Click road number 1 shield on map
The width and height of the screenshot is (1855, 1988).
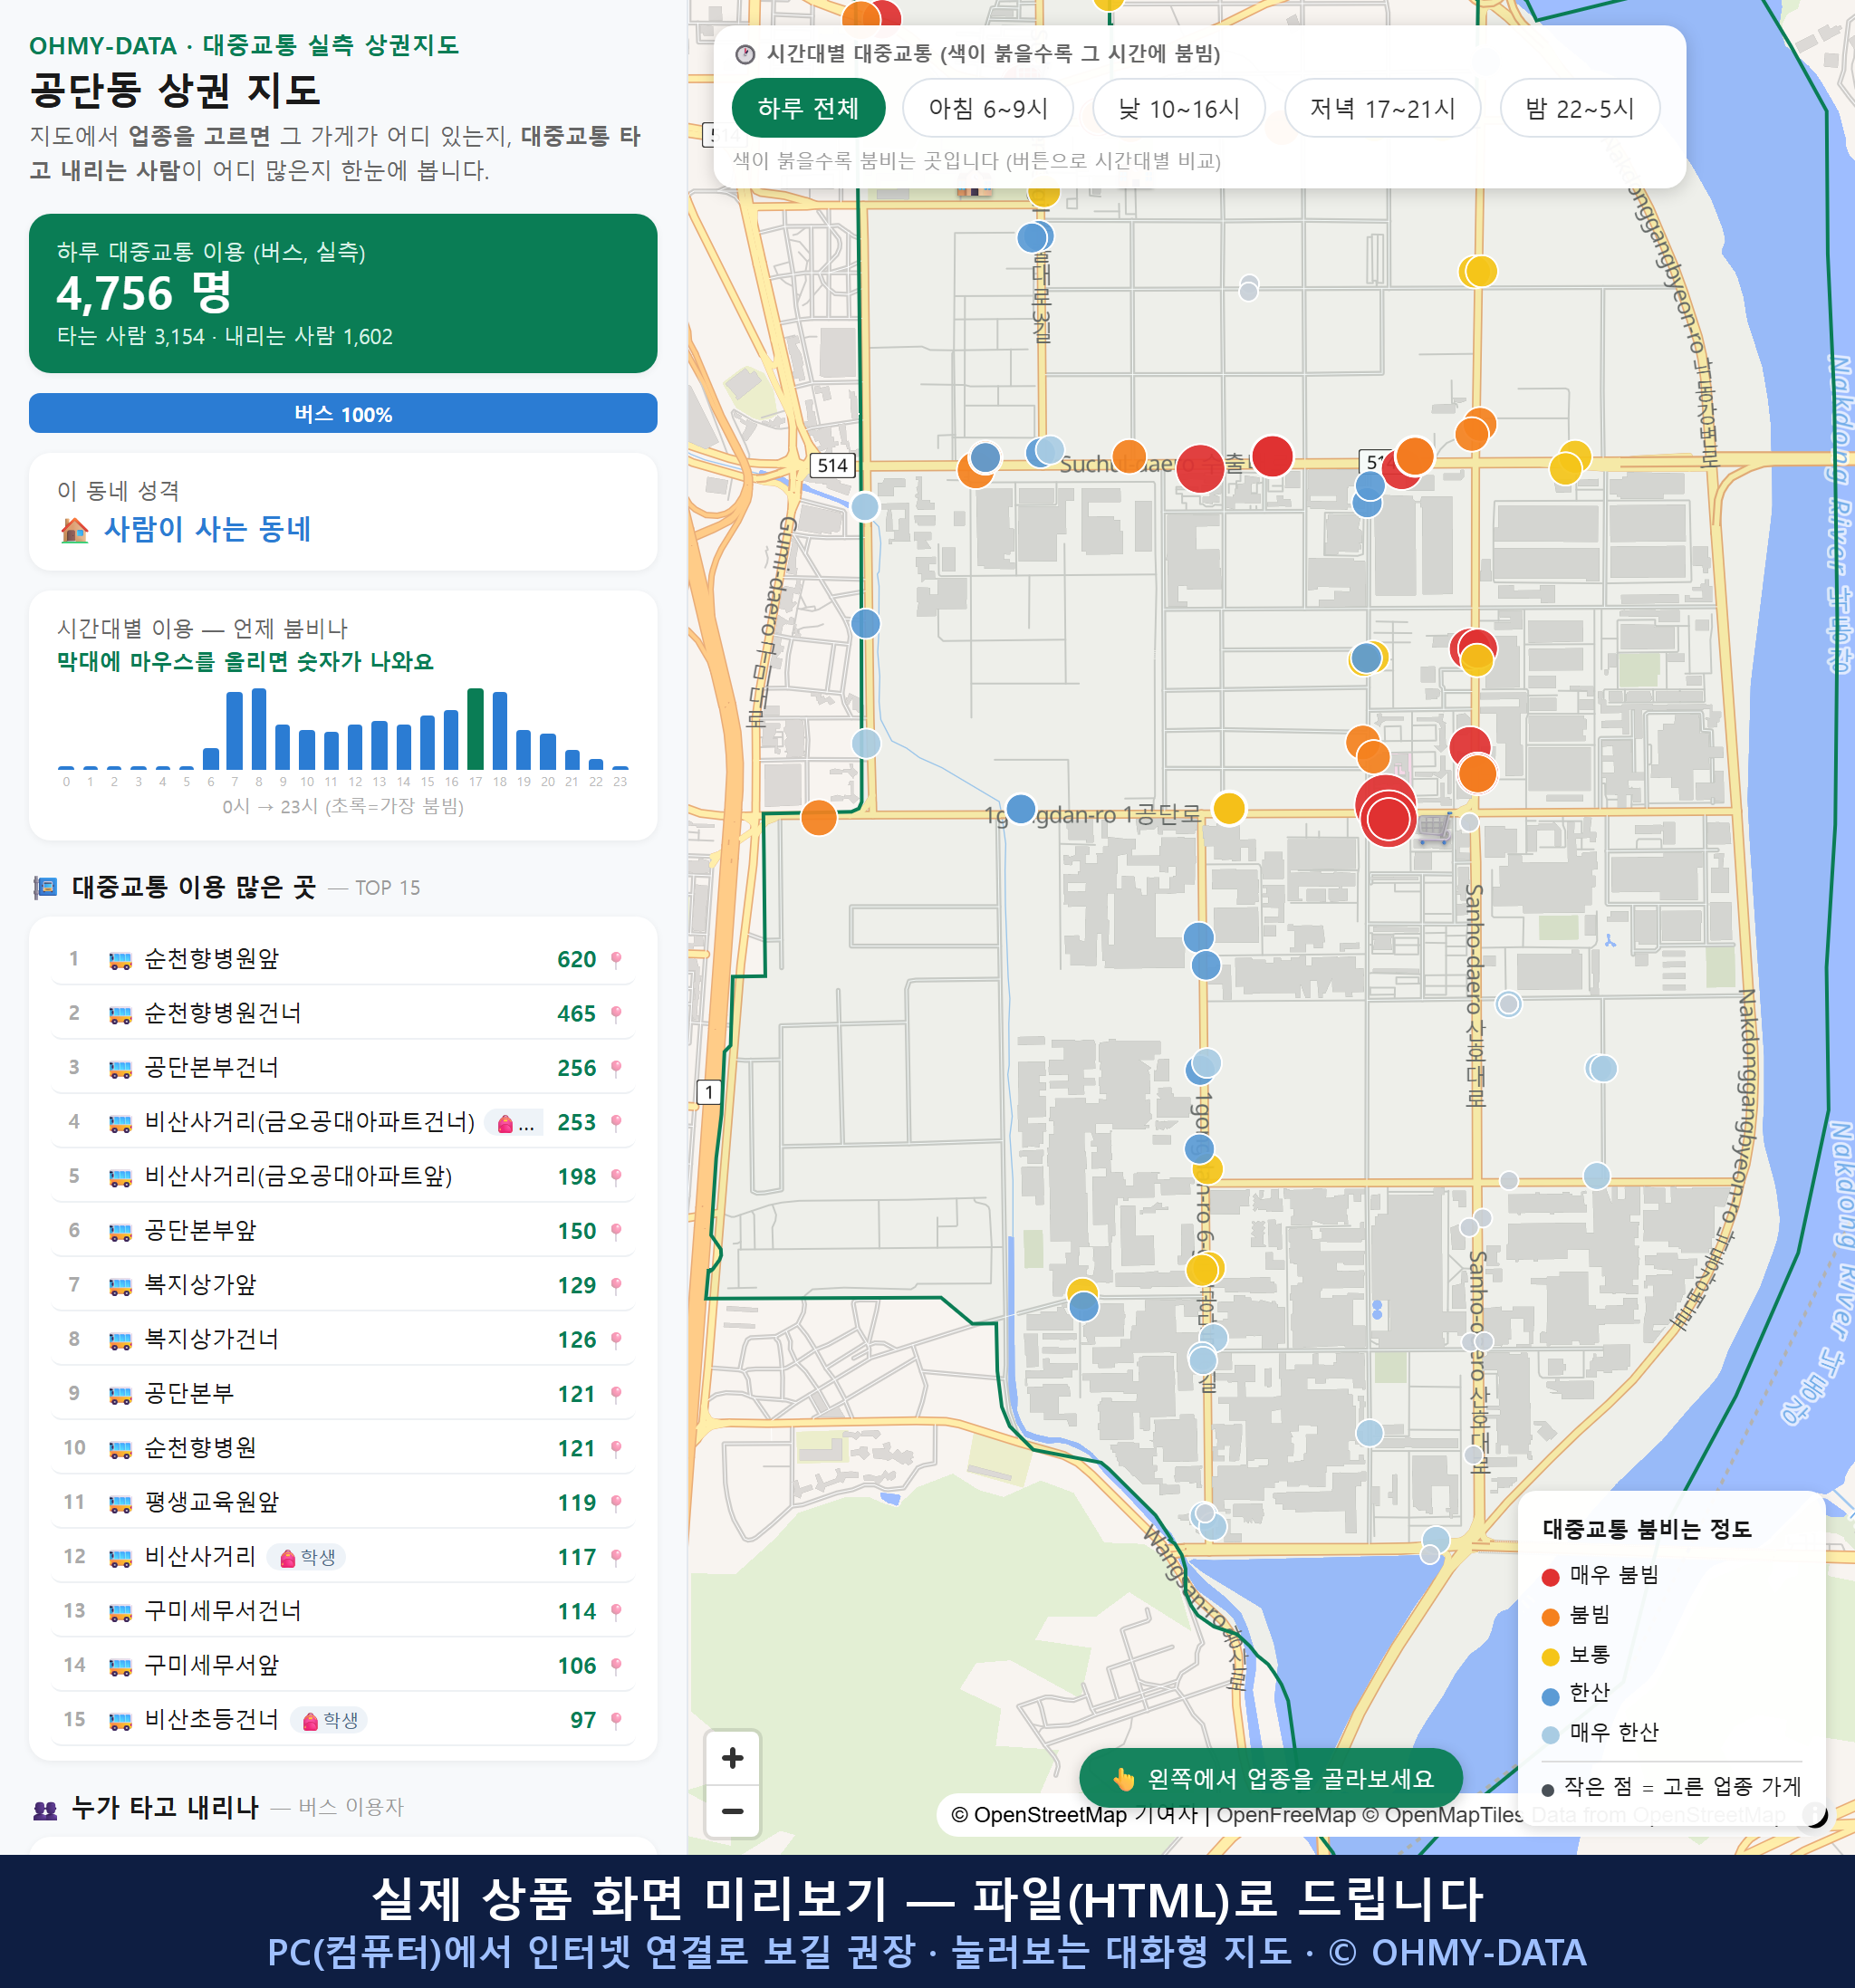coord(708,1091)
